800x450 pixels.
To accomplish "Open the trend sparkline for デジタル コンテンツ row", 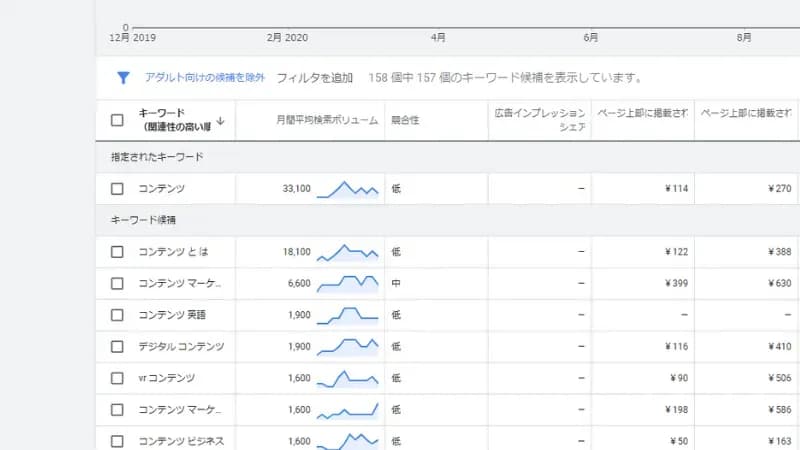I will pyautogui.click(x=347, y=347).
